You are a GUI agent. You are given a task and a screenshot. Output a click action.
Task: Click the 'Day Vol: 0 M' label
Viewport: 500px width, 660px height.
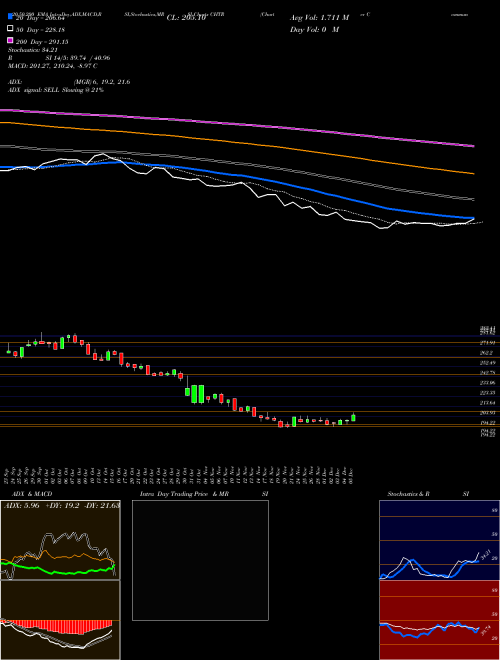click(314, 29)
